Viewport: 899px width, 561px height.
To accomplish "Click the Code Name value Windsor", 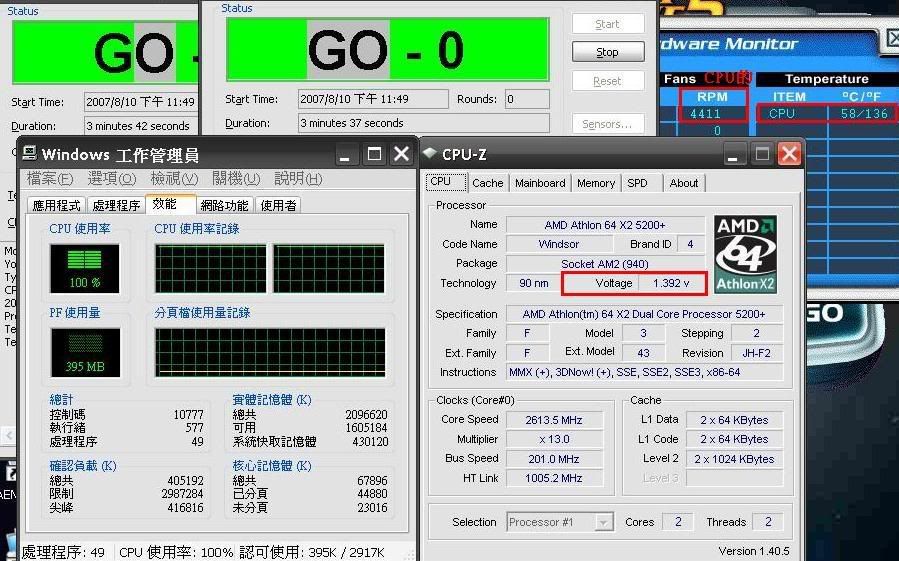I will (x=558, y=244).
